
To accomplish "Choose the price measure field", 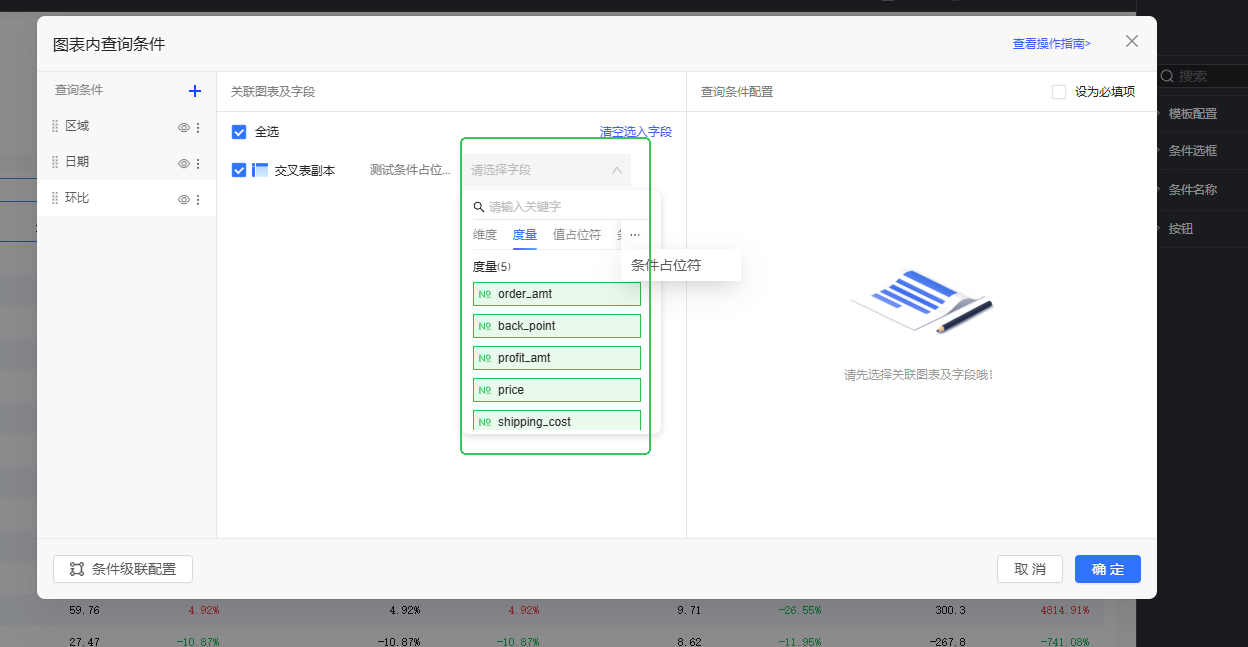I will 557,390.
